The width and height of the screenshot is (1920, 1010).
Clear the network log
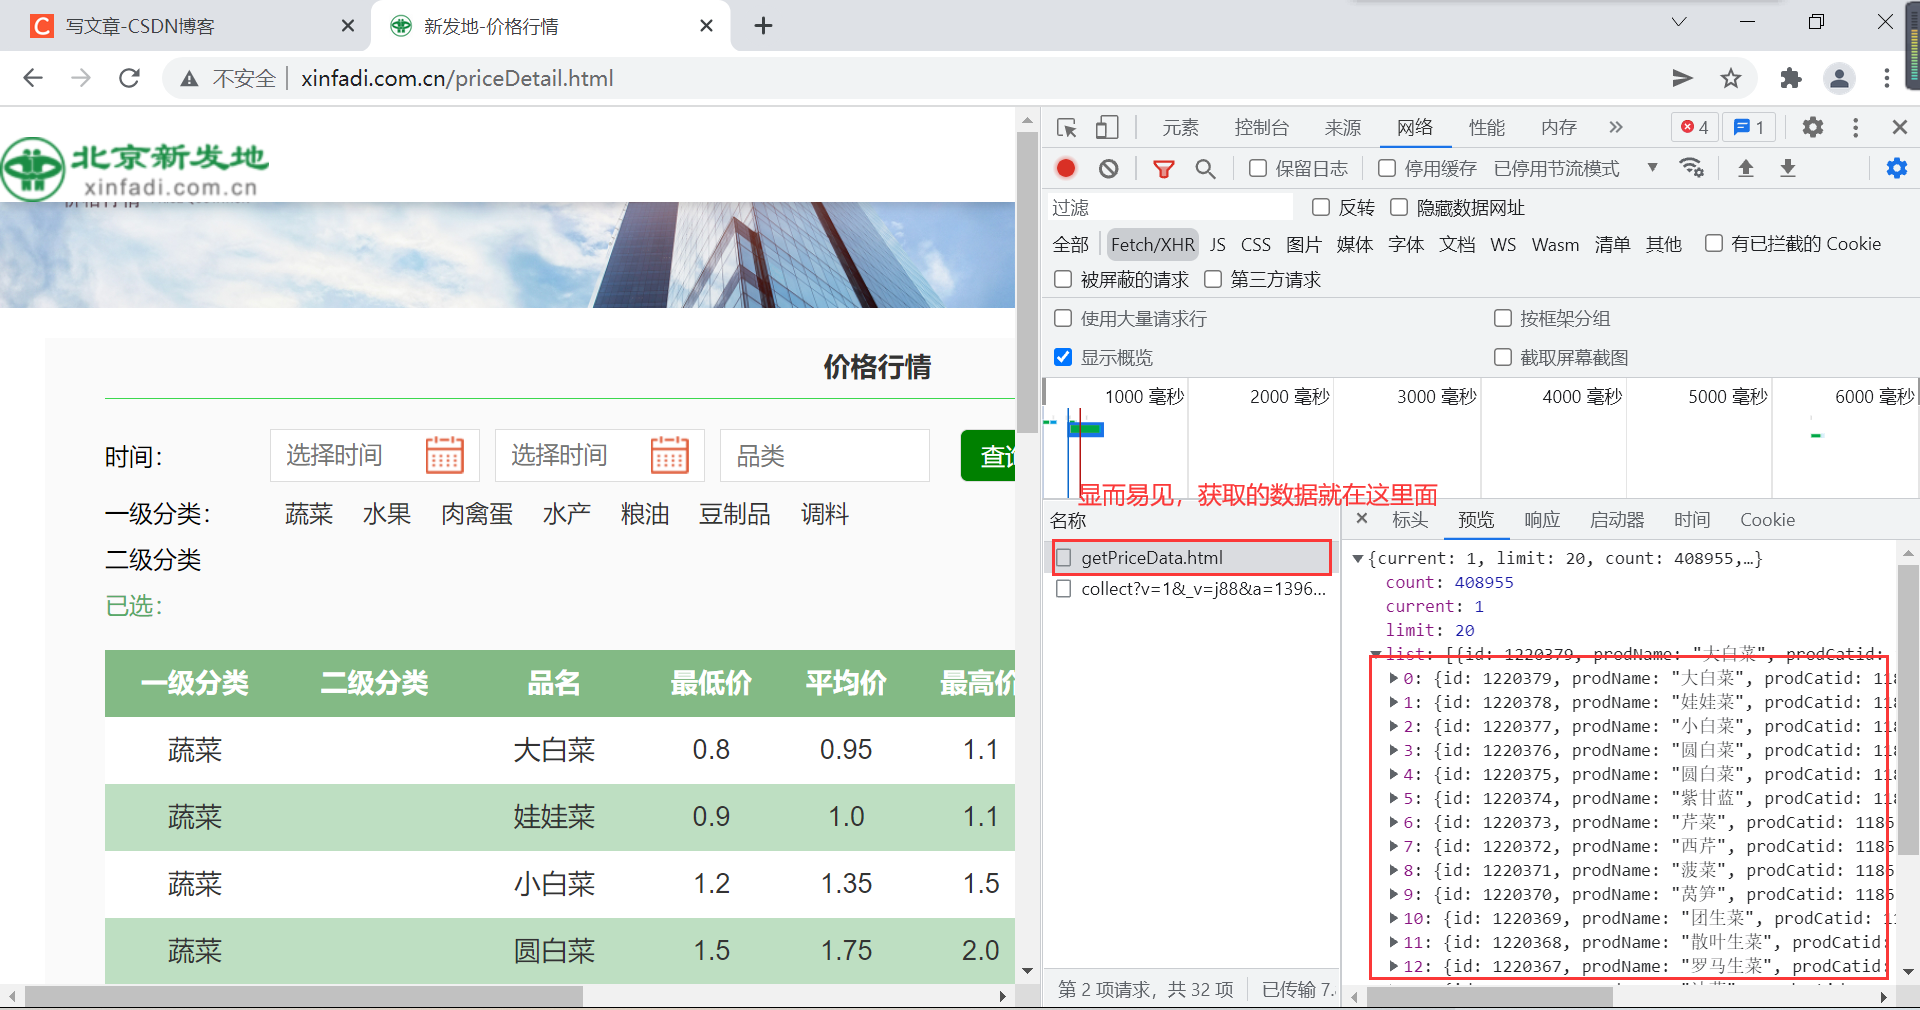(x=1108, y=168)
